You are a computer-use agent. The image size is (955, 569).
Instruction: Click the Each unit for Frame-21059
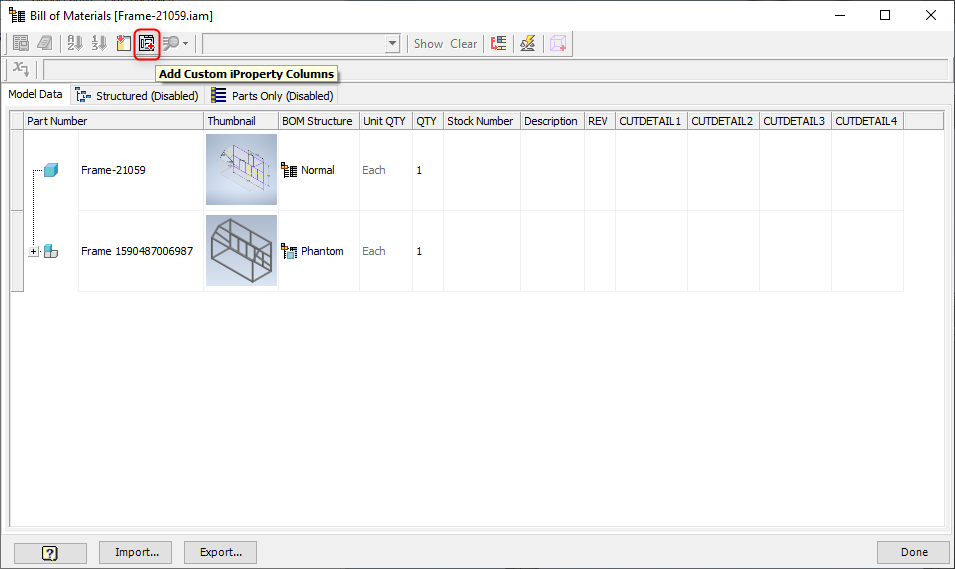coord(374,170)
